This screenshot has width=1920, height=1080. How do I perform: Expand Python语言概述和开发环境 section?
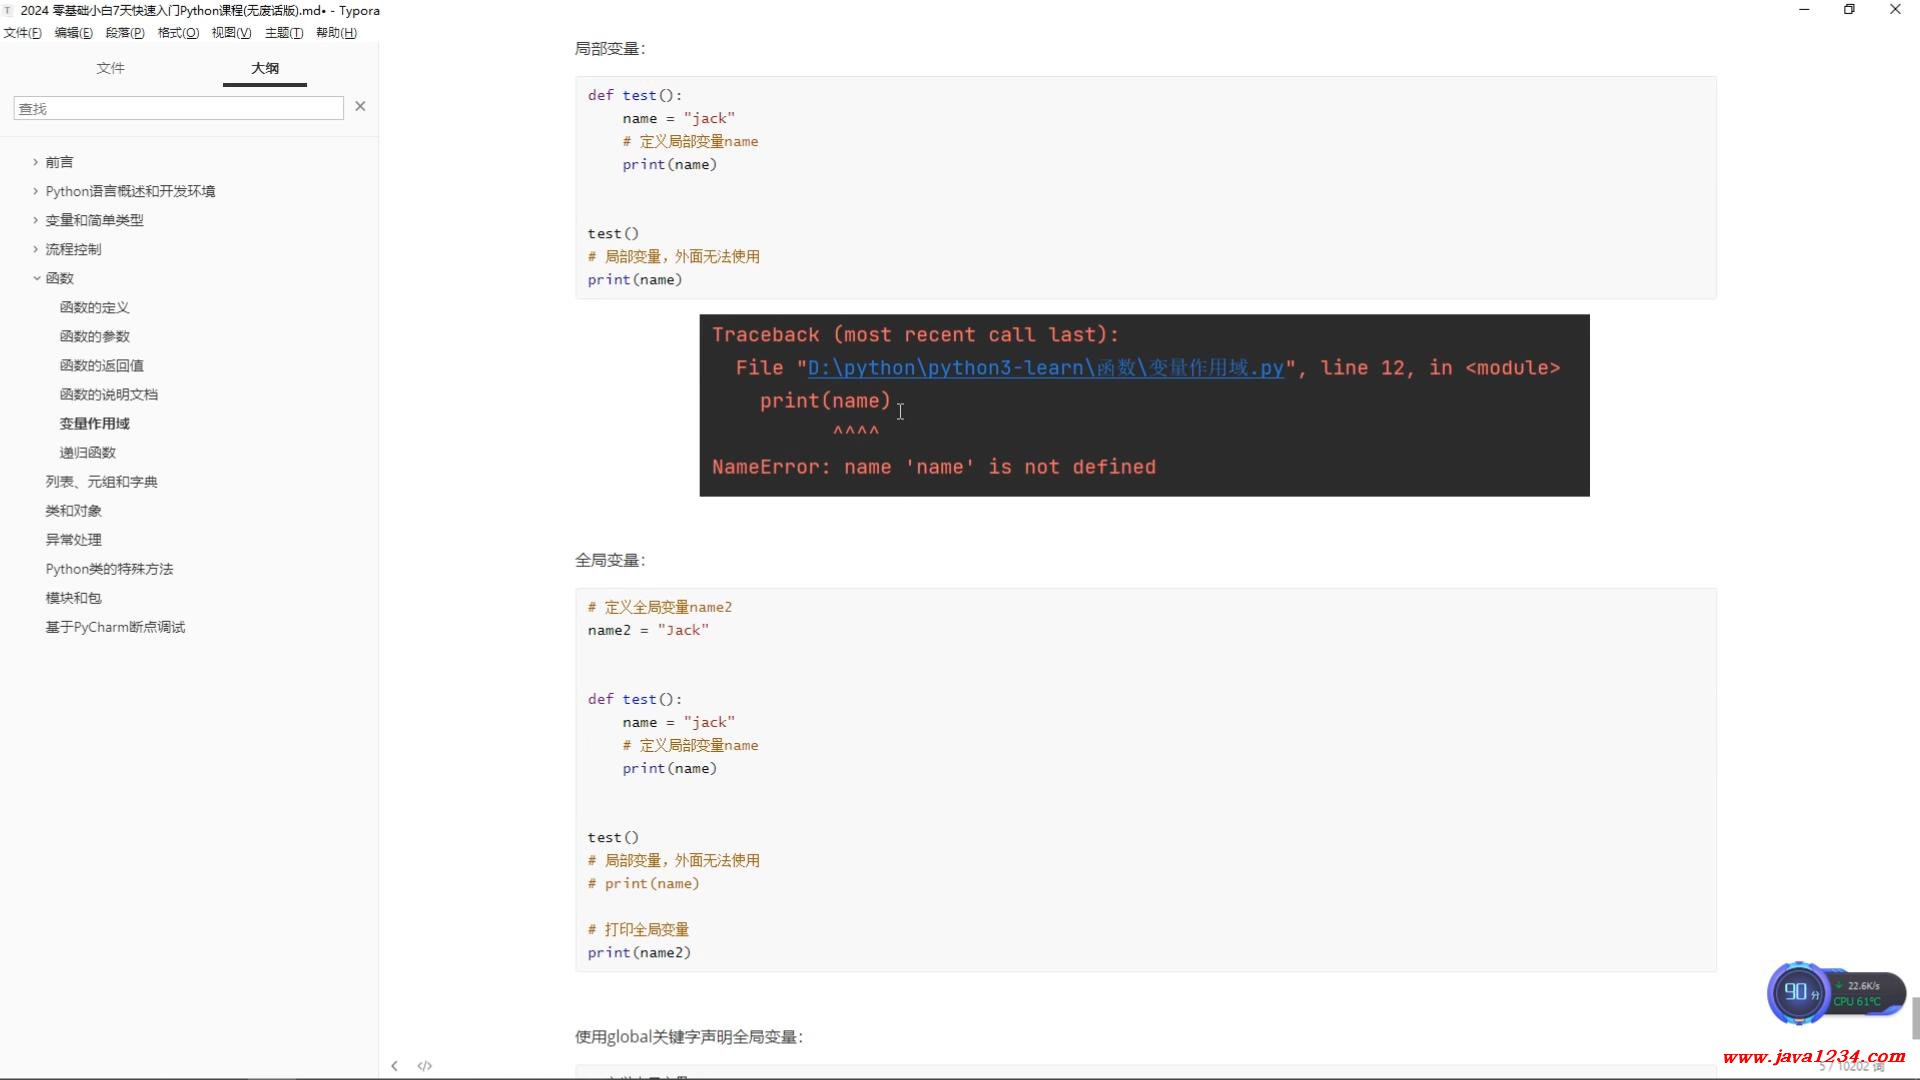(36, 191)
